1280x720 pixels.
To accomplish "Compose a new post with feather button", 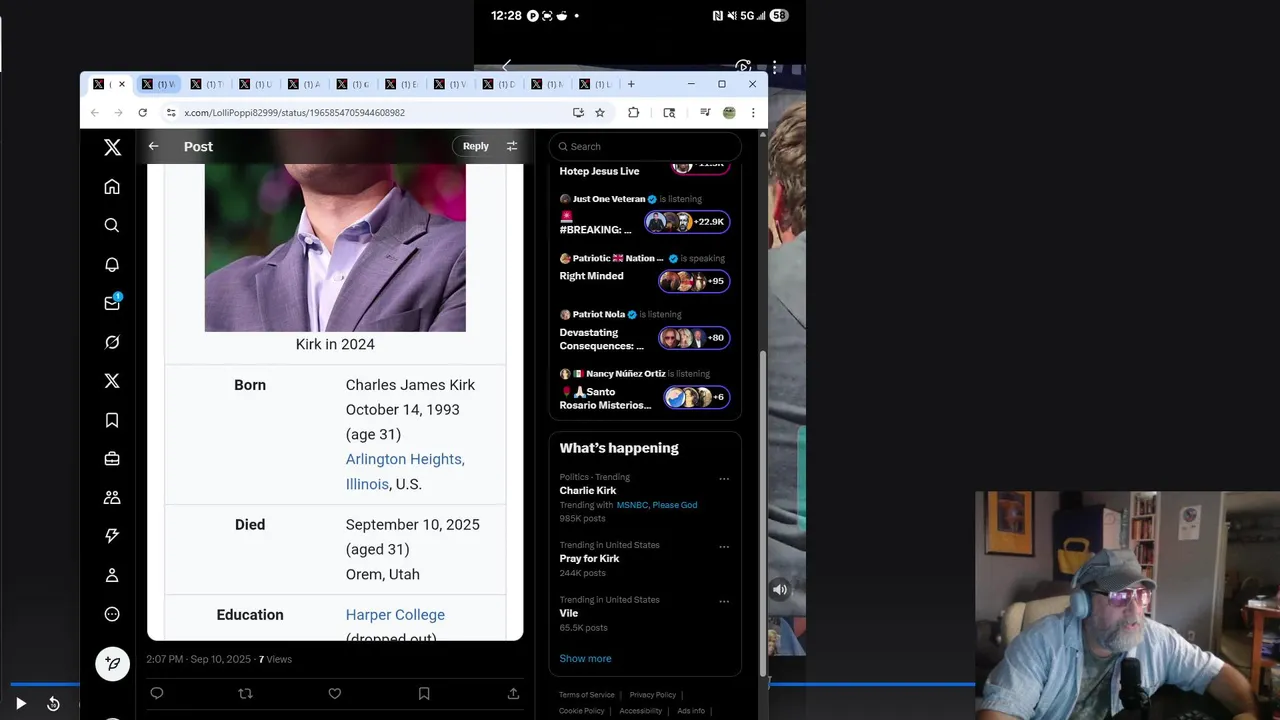I will tap(112, 664).
